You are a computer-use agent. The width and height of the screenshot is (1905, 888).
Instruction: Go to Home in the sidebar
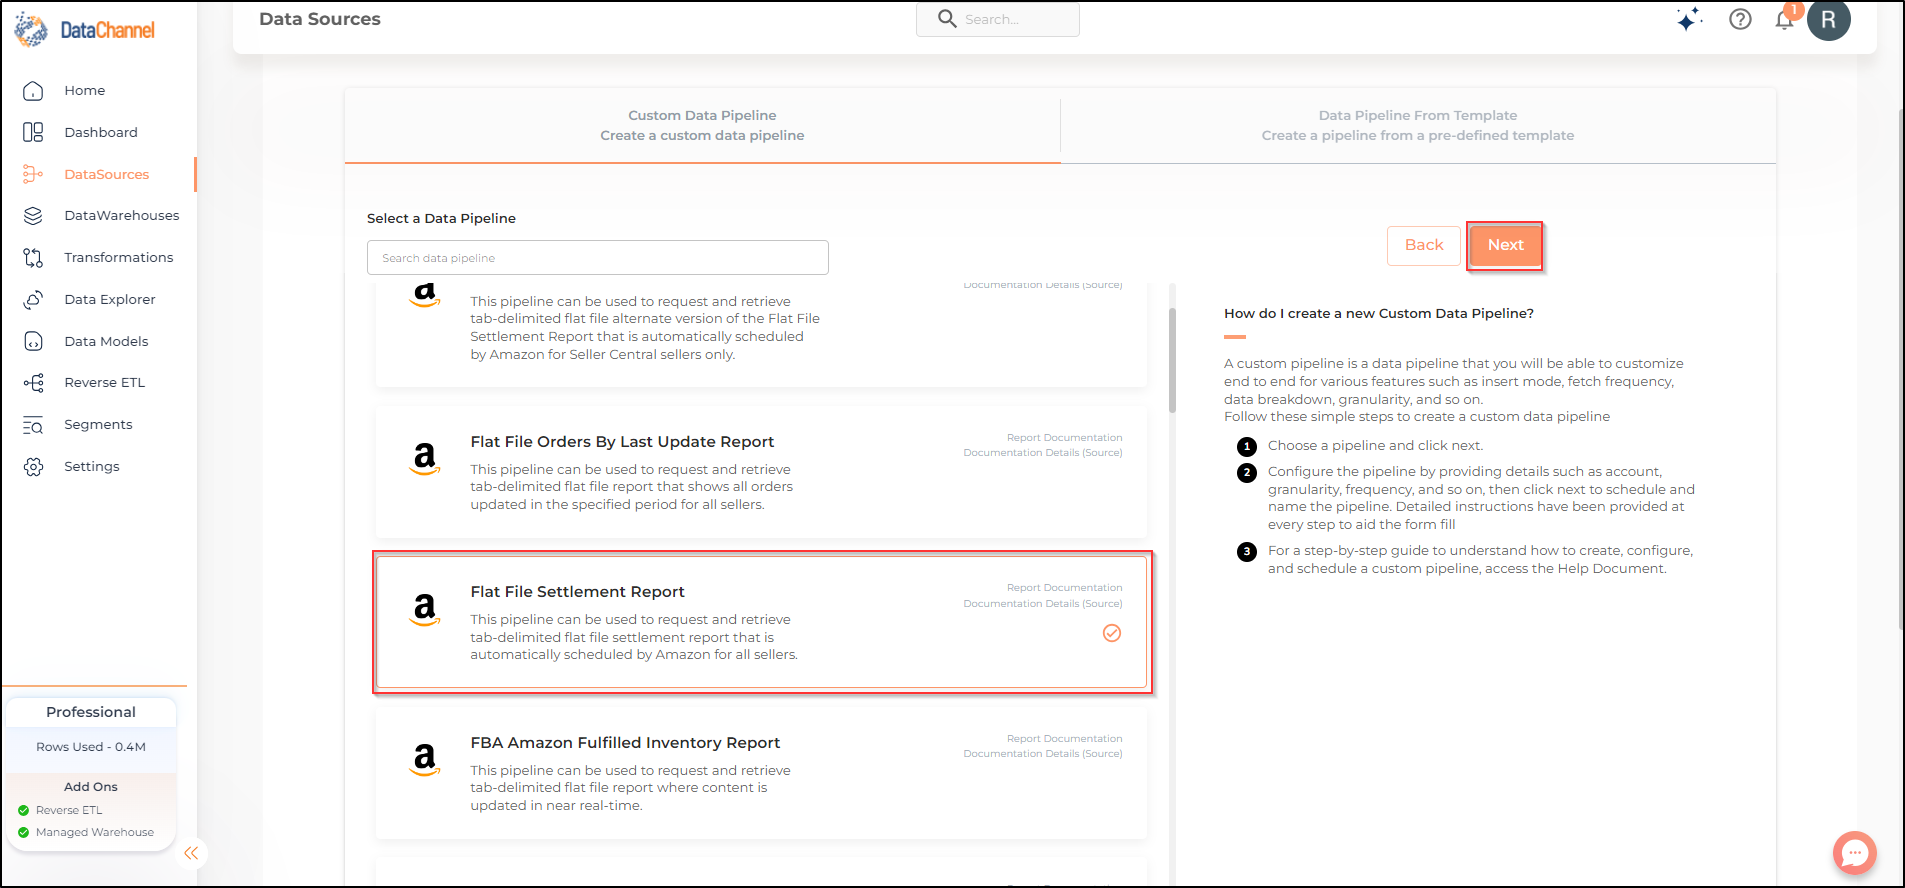coord(85,91)
